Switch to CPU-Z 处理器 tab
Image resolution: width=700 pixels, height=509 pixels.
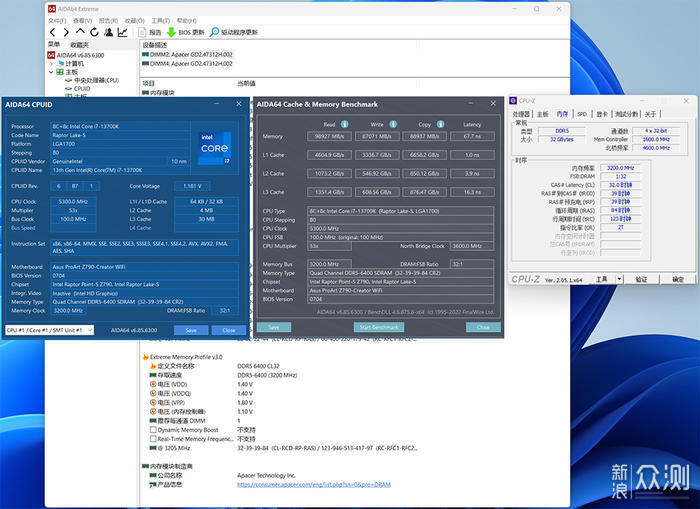[x=521, y=114]
